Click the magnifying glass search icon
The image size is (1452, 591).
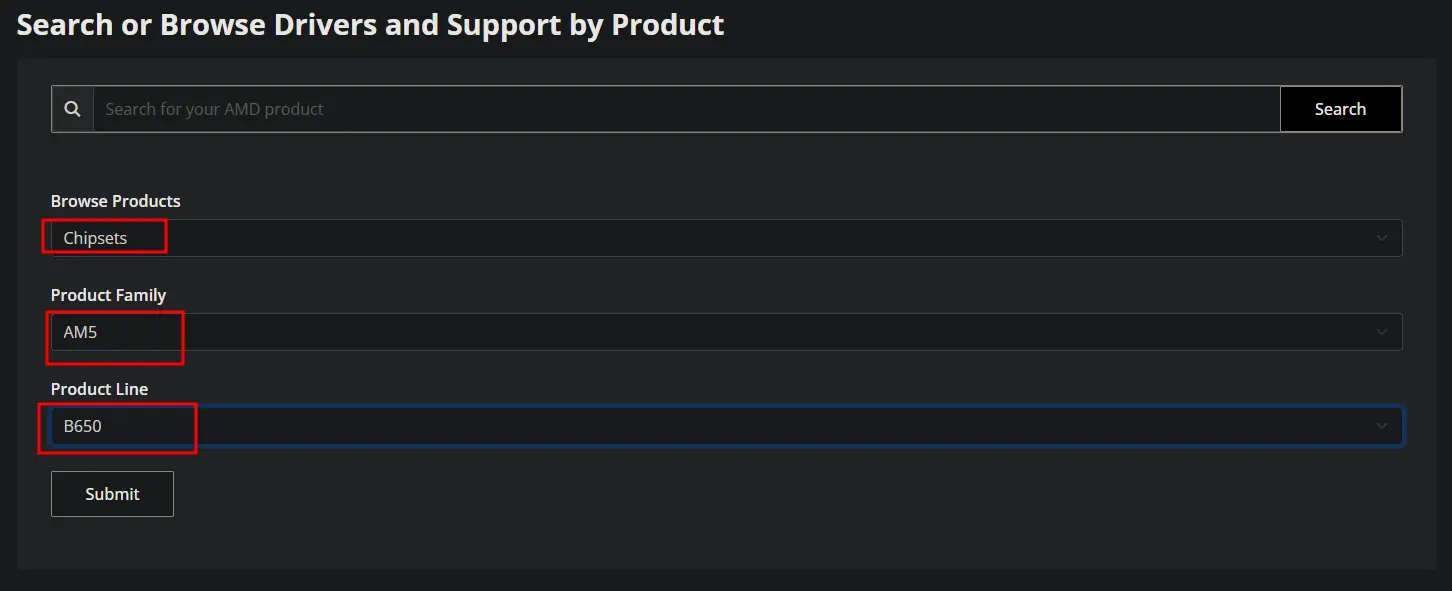[x=72, y=109]
